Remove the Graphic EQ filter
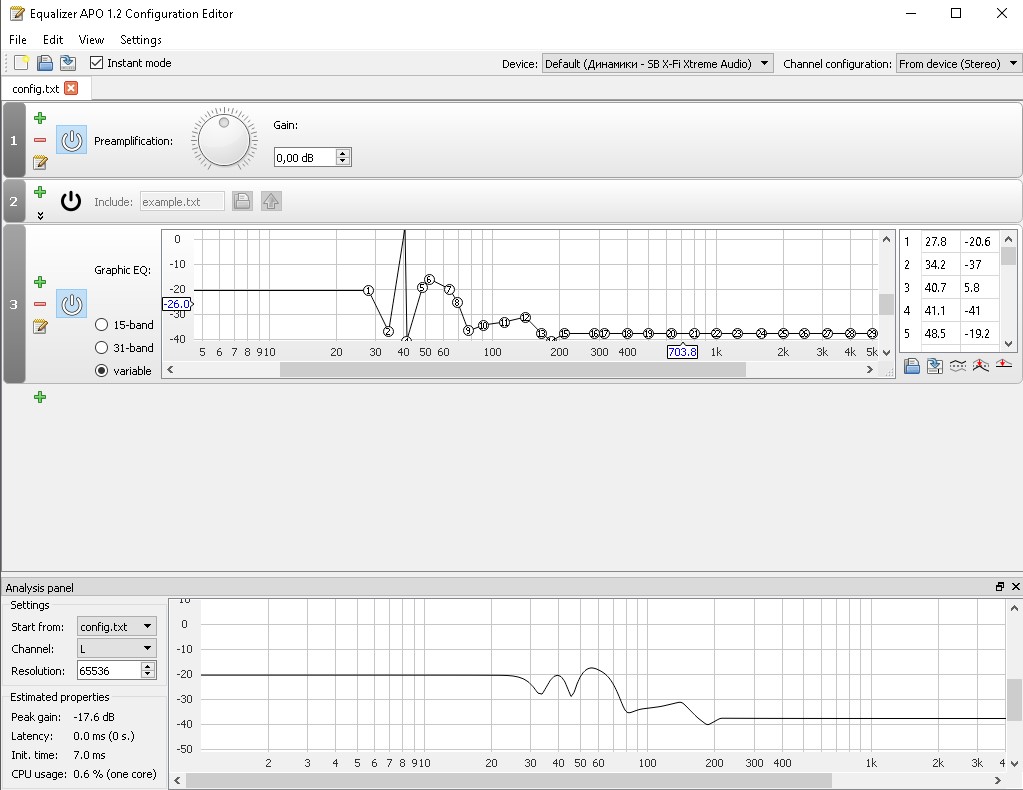This screenshot has width=1023, height=790. click(40, 304)
